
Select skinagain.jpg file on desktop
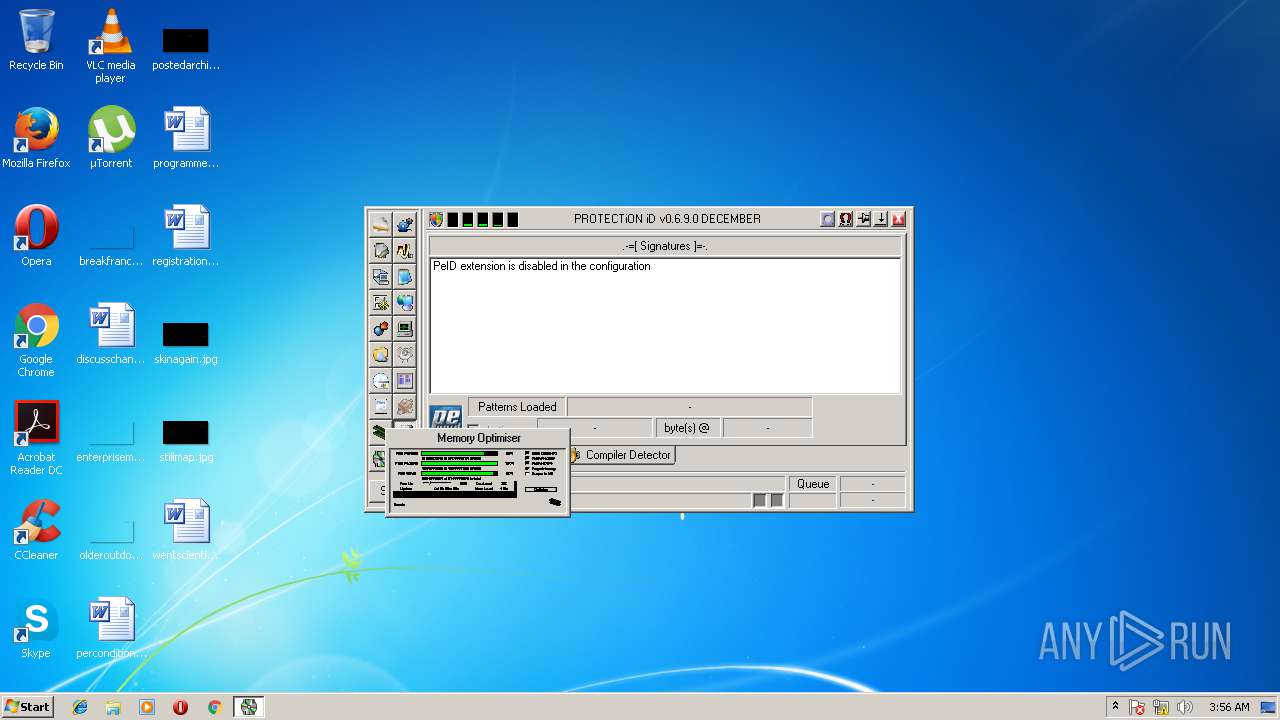[186, 341]
